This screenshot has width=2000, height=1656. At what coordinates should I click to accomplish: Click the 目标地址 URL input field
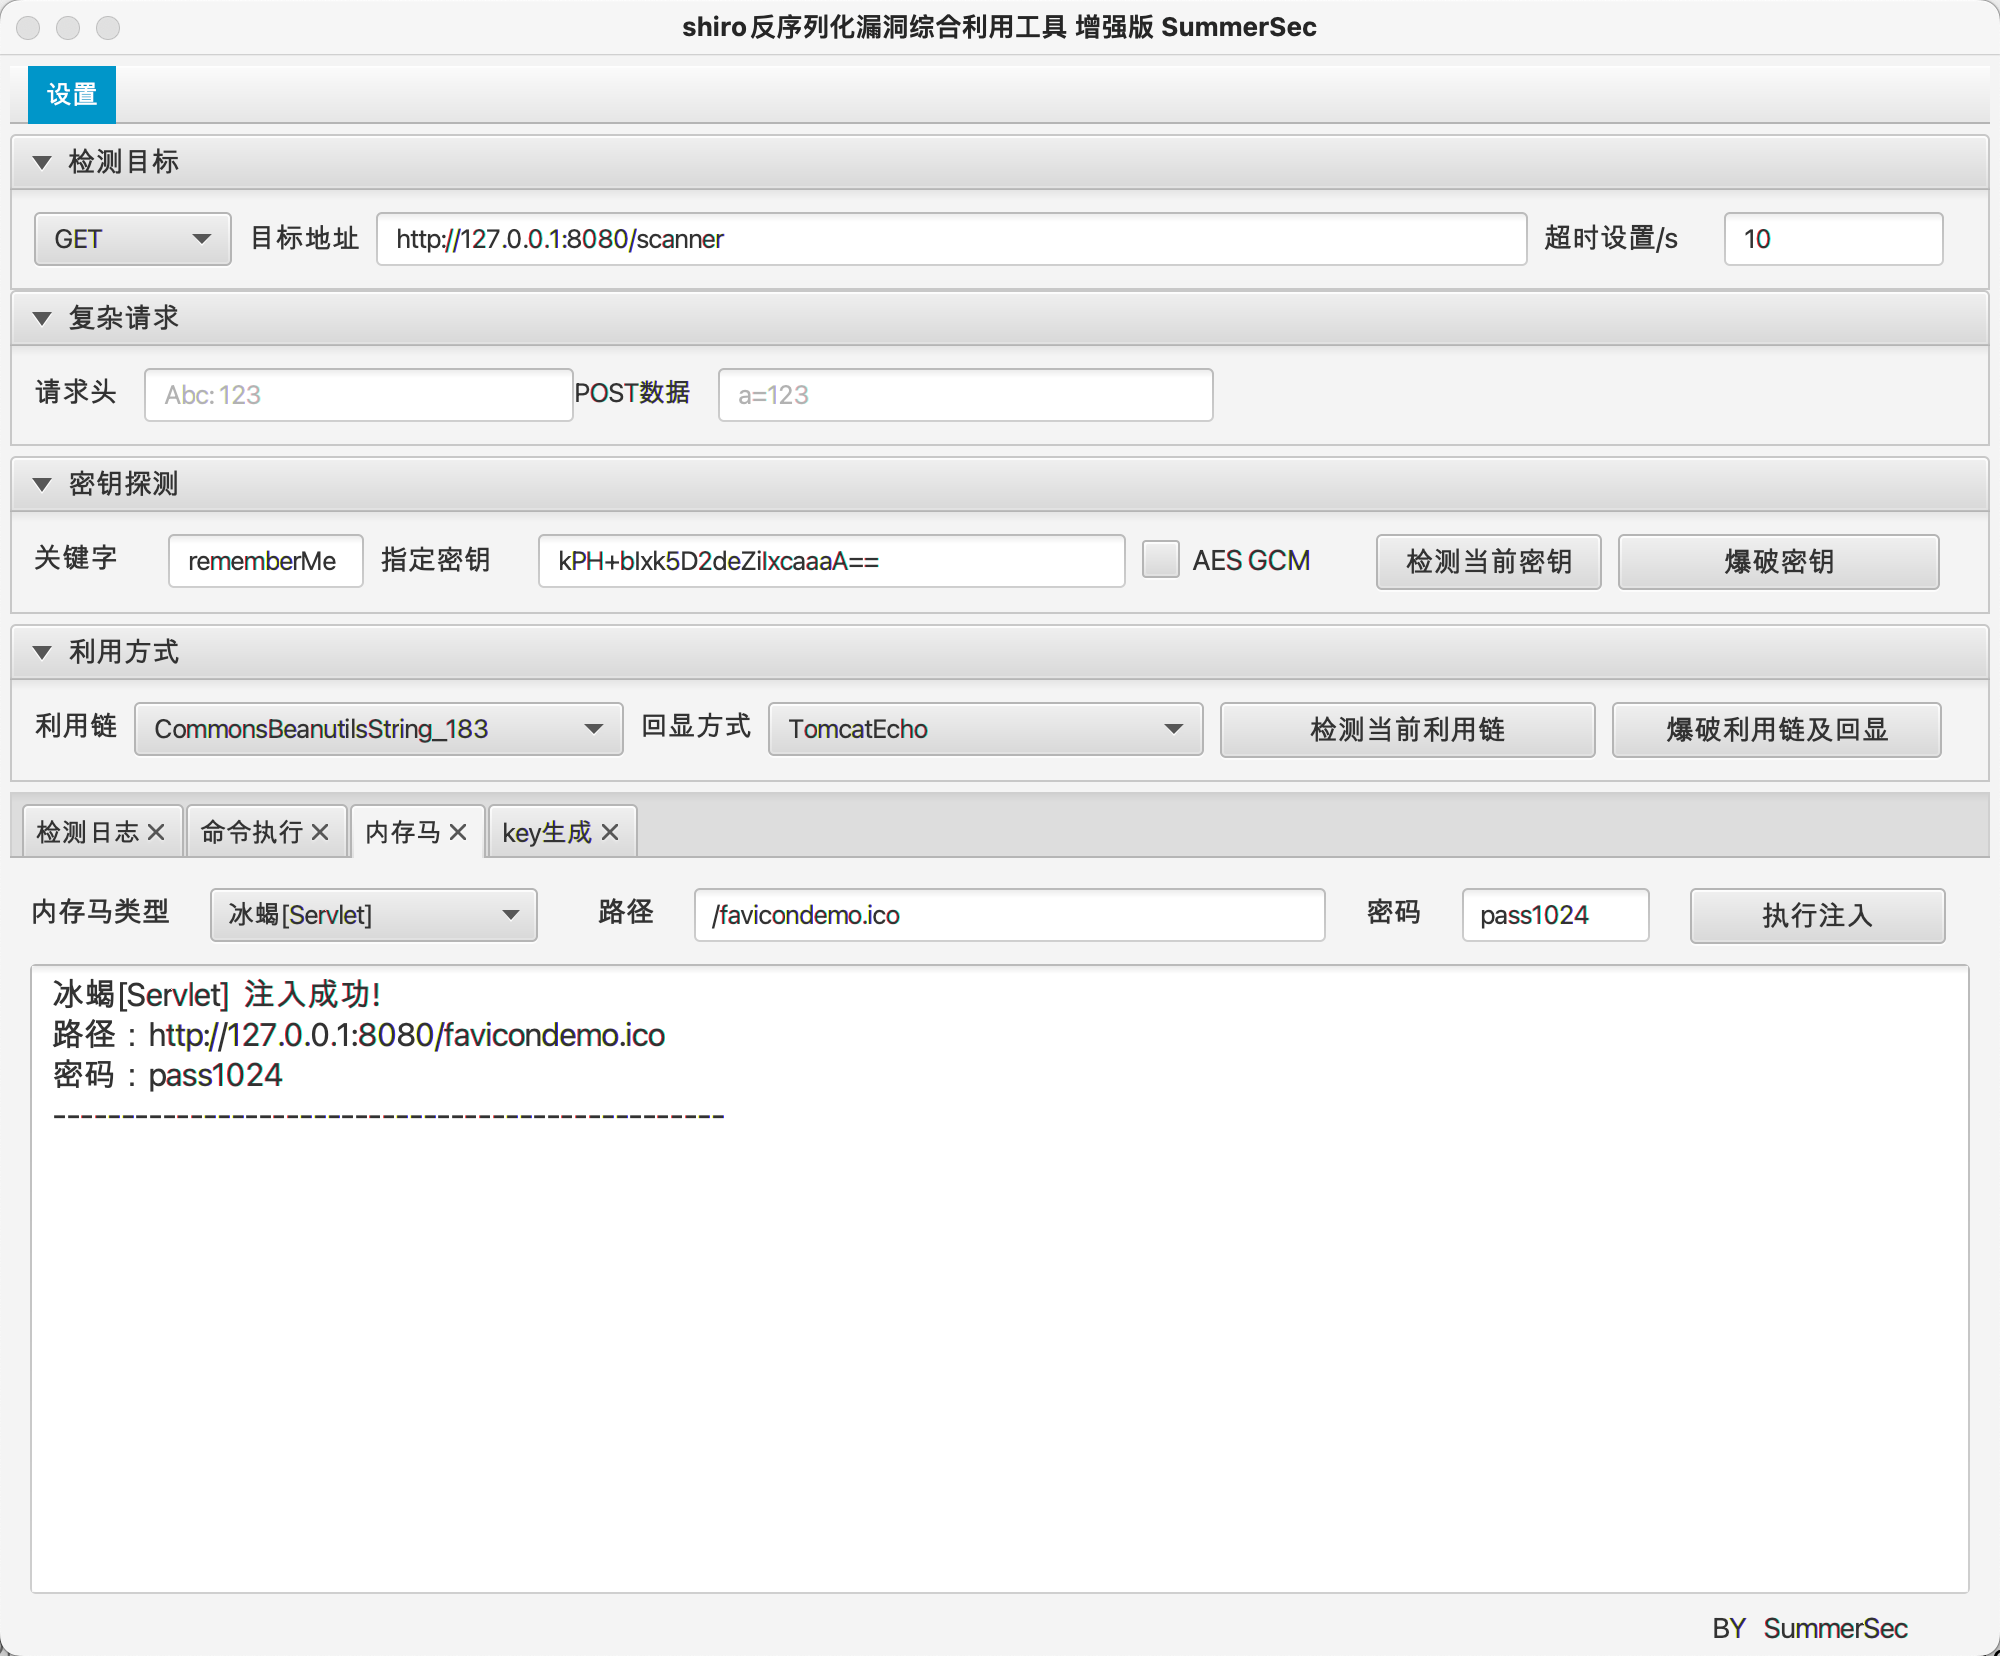[950, 239]
